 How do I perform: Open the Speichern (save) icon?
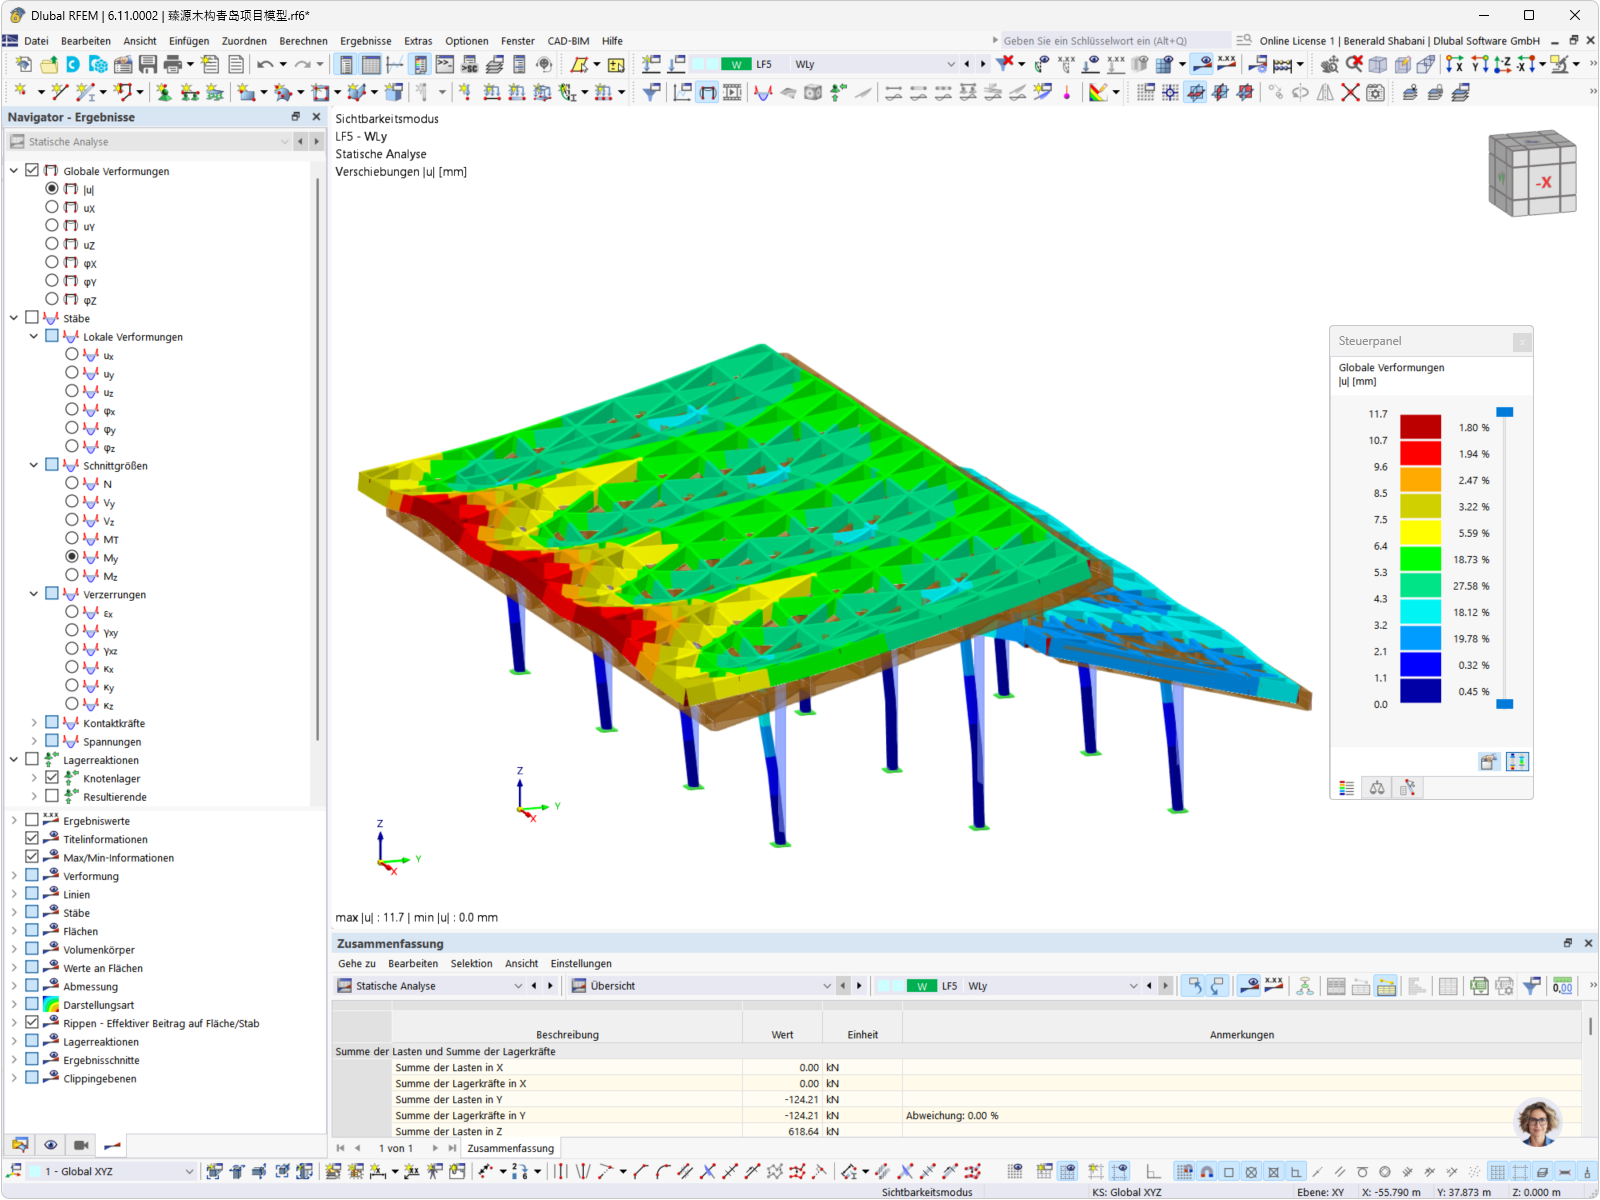[148, 63]
